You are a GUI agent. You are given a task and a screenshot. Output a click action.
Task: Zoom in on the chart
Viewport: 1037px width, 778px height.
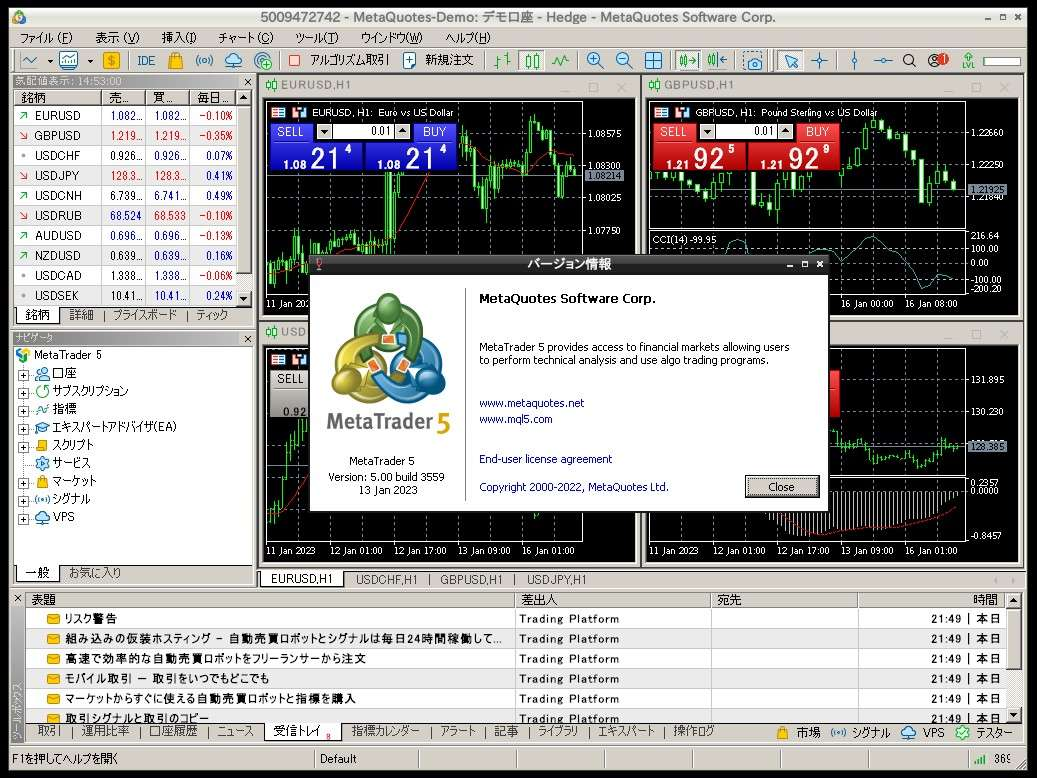point(595,61)
